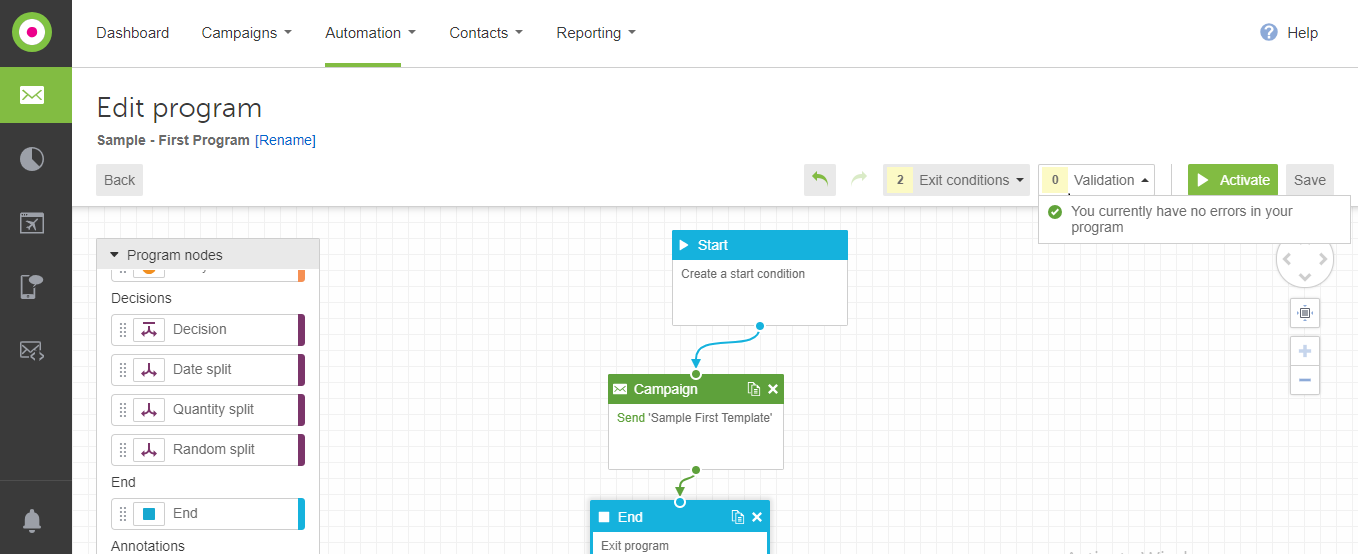Click the email envelope icon in sidebar

[32, 95]
